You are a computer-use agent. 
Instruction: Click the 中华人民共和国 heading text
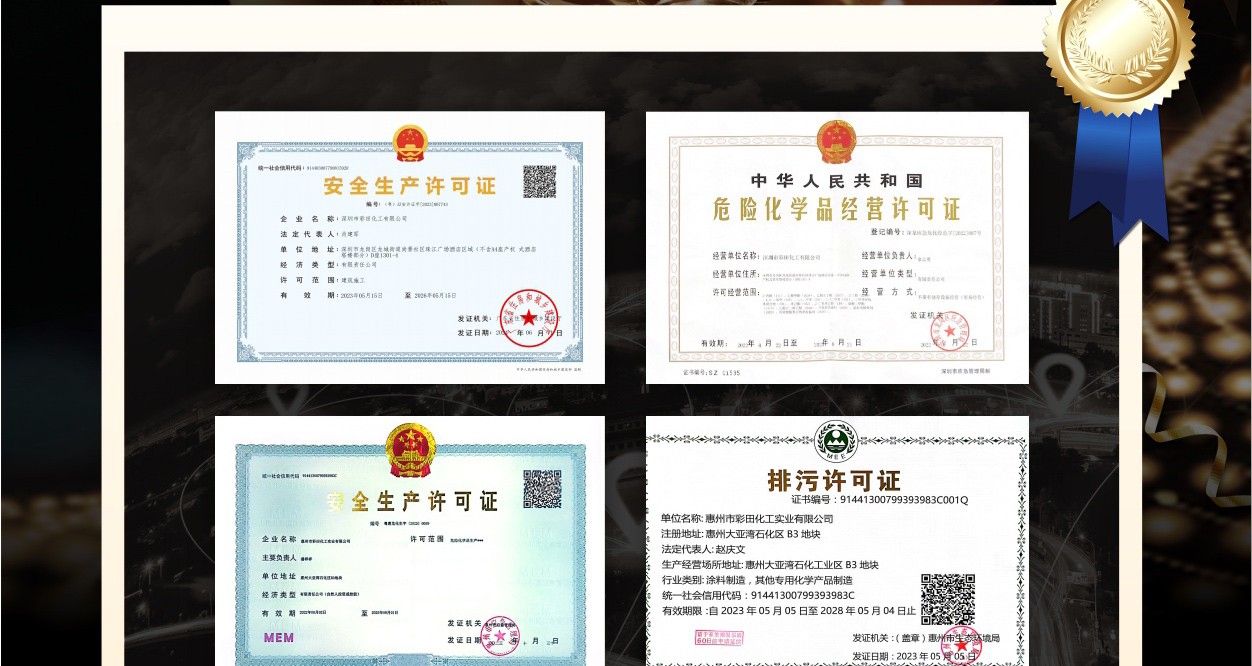(x=835, y=181)
